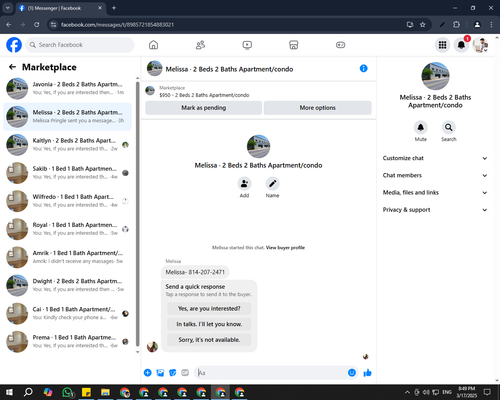Open the account profile picture menu

480,45
